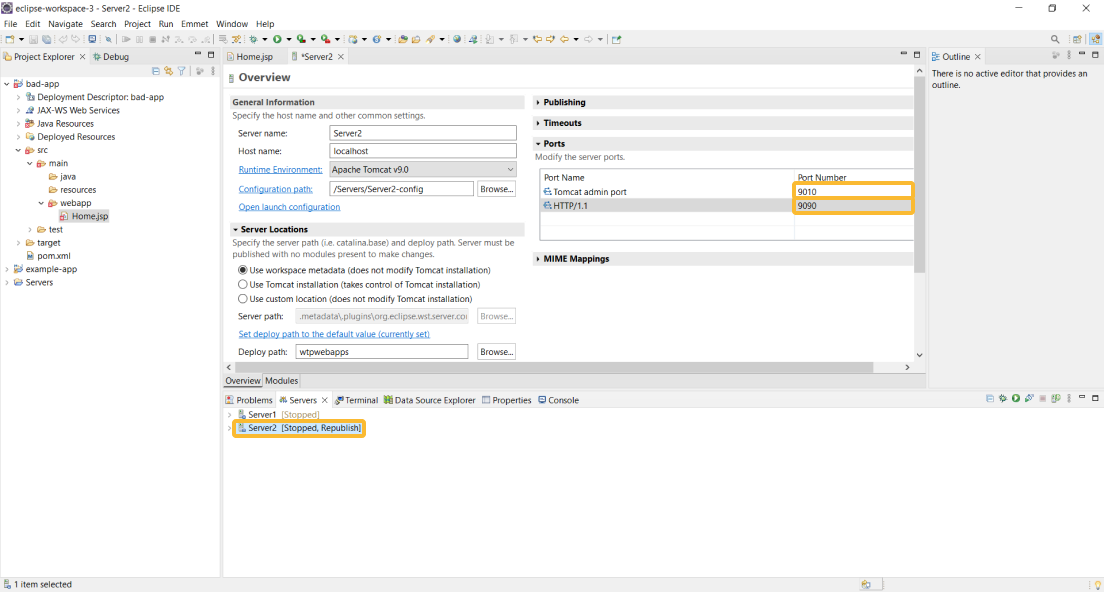
Task: Close the Server2 editor tab
Action: (341, 56)
